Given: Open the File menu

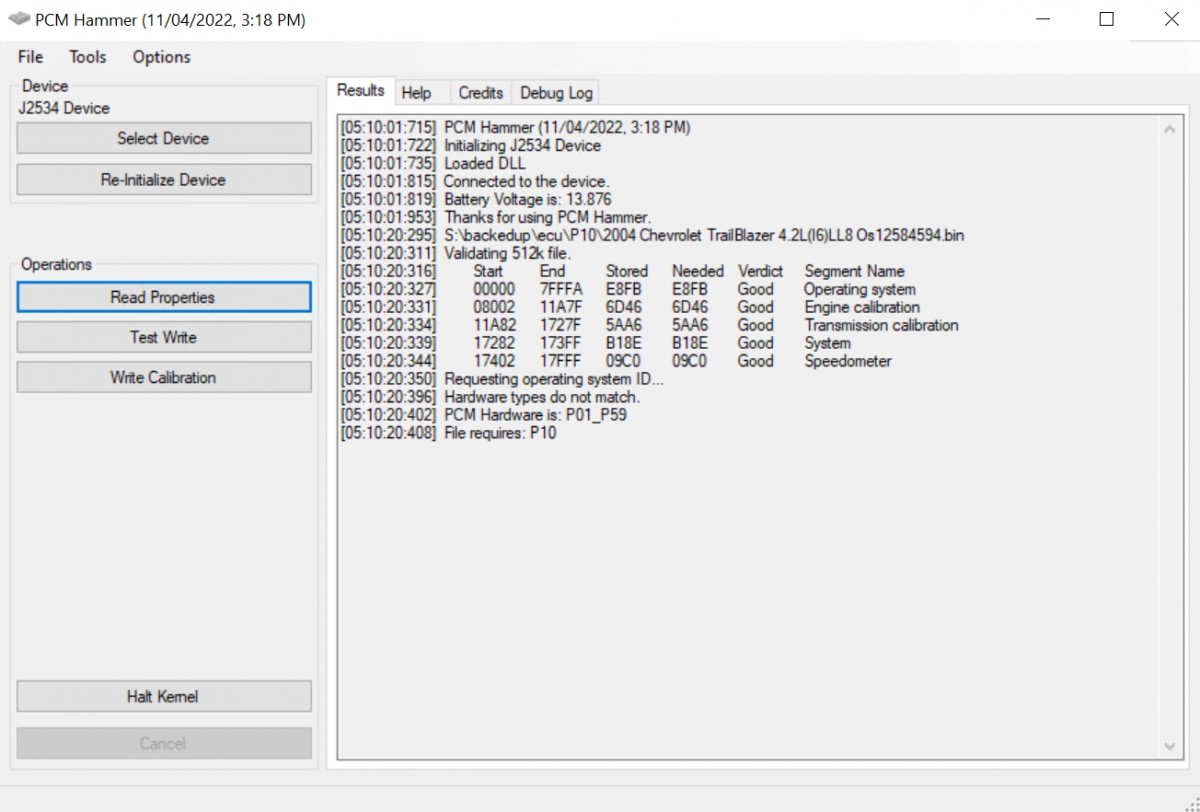Looking at the screenshot, I should (30, 57).
